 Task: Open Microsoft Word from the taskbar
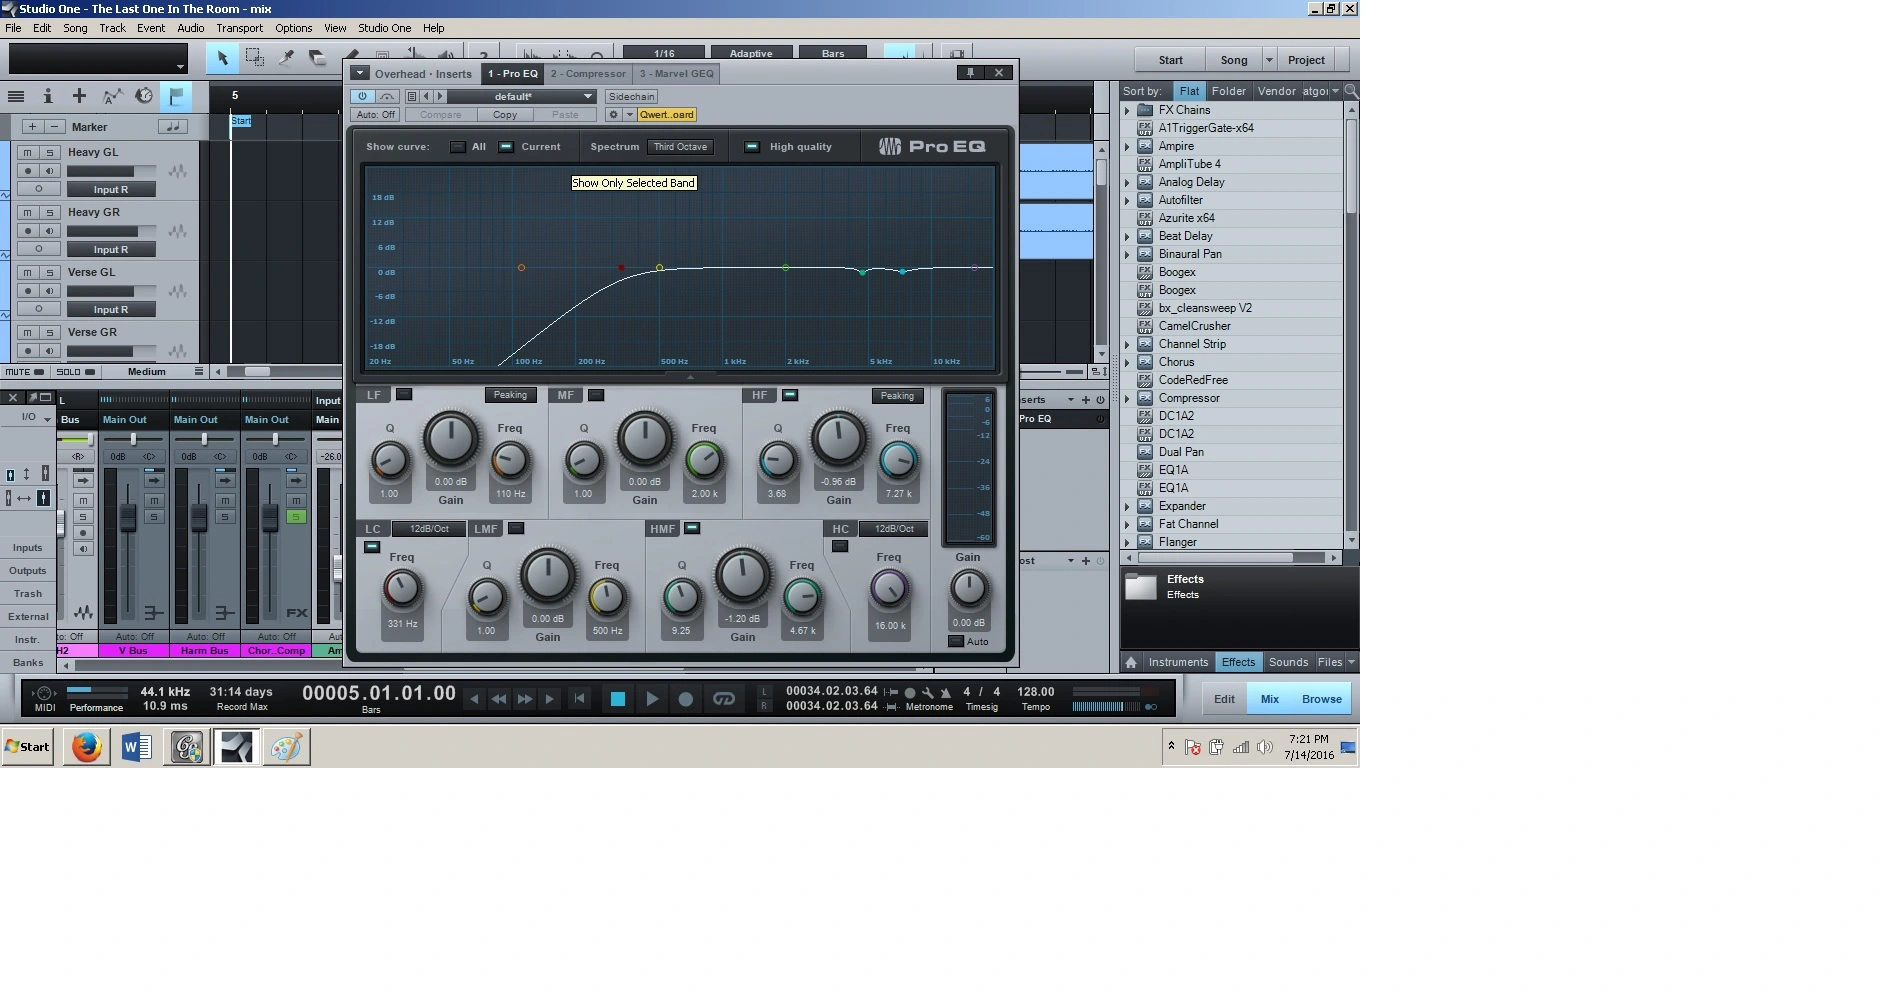coord(137,747)
